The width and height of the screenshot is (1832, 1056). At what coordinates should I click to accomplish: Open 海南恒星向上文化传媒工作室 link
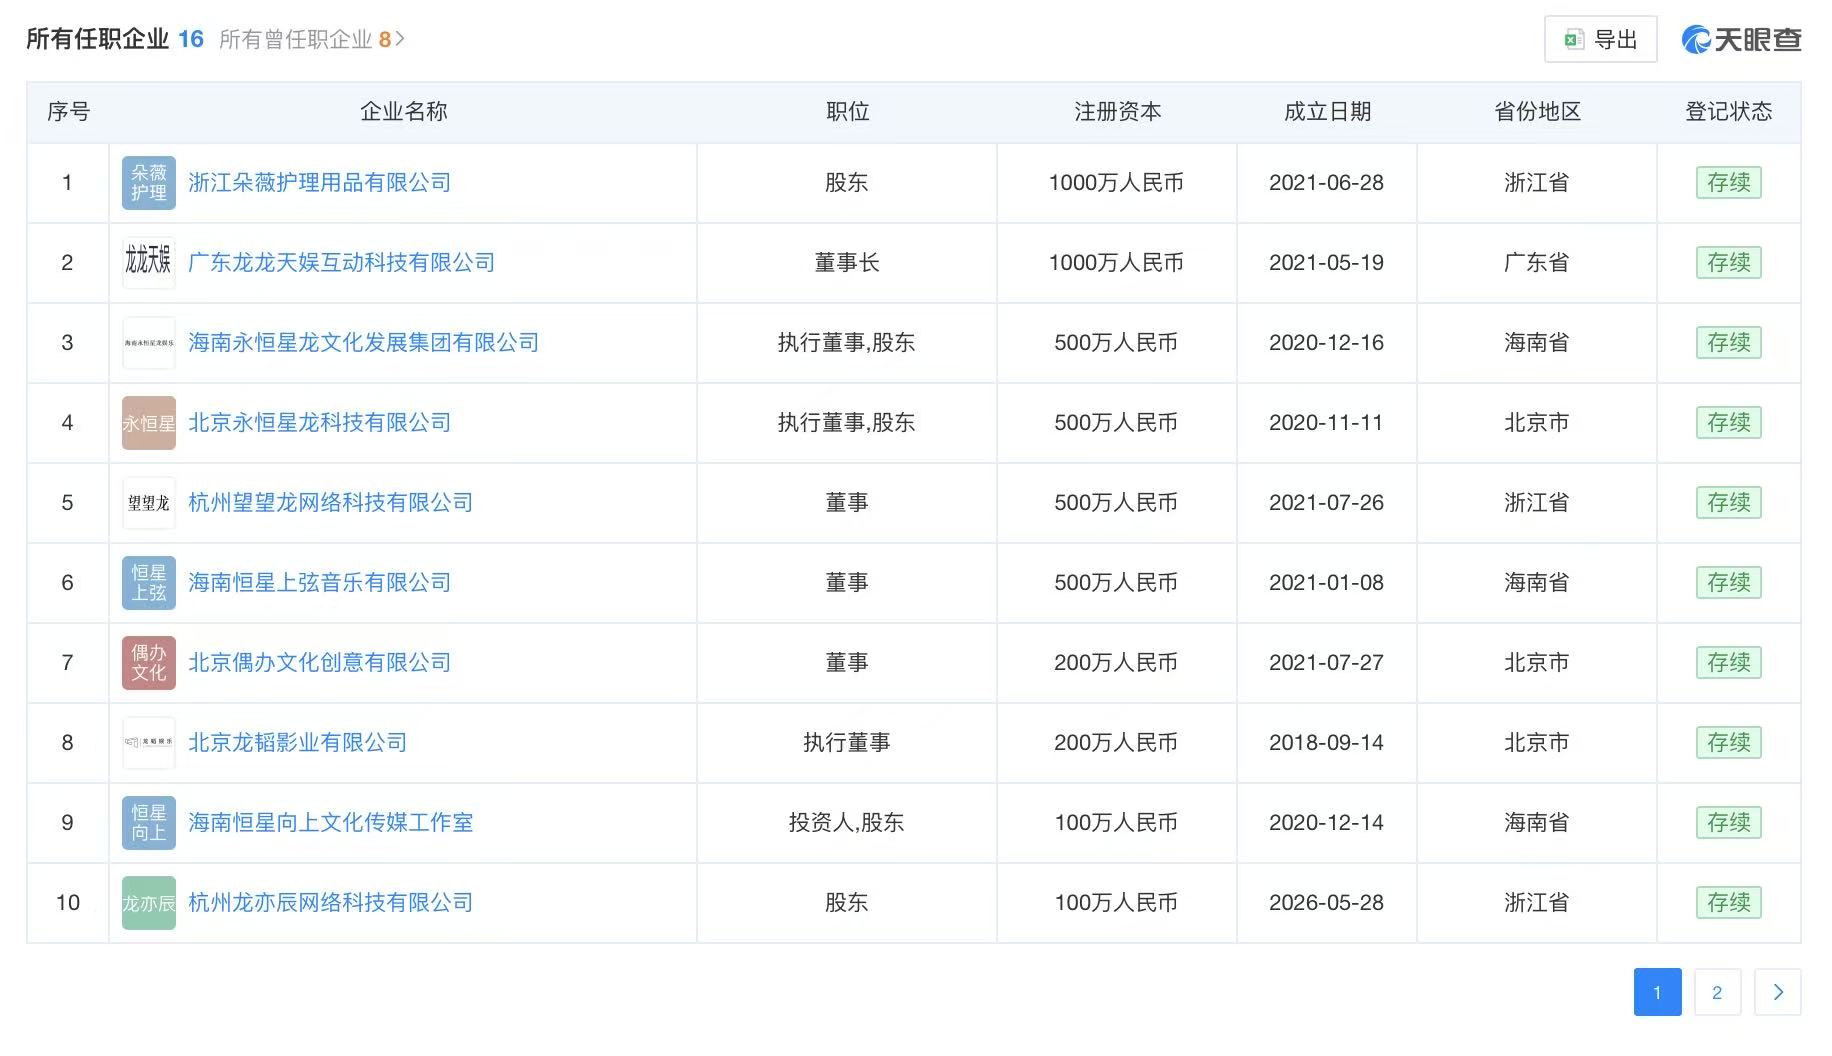pyautogui.click(x=330, y=823)
